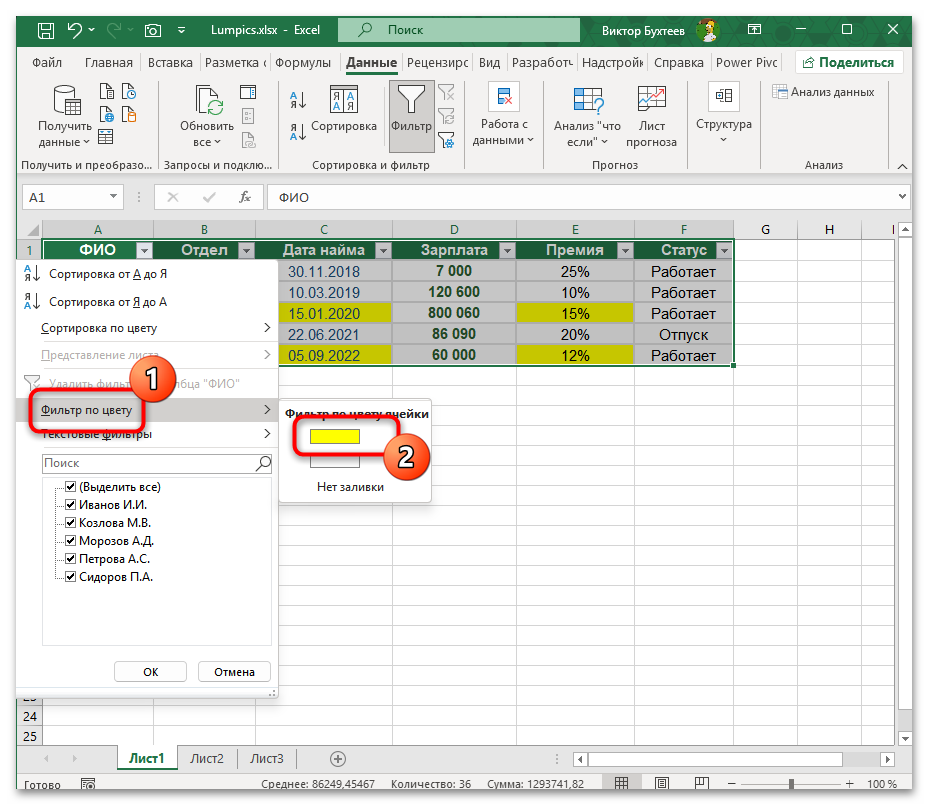Click the Отмена button
Screen dimensions: 928x805
(x=234, y=672)
